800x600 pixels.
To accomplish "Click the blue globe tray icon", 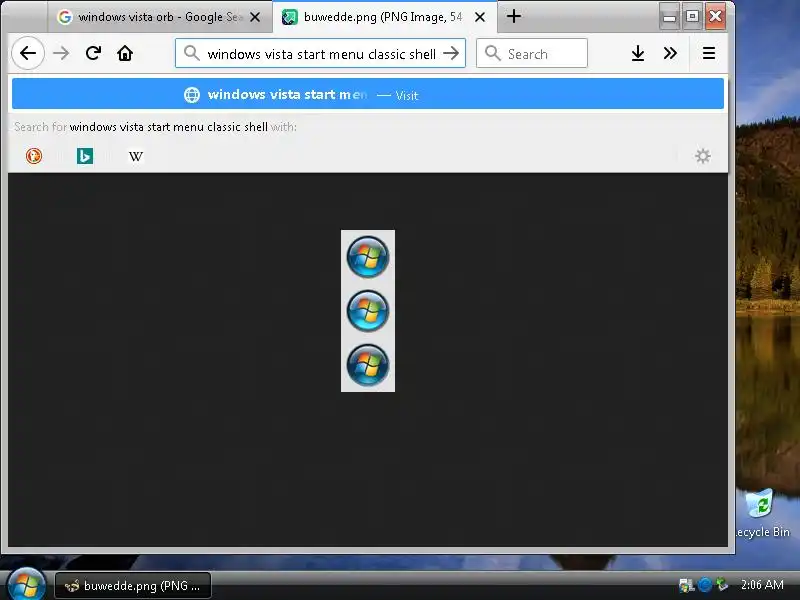I will 705,585.
